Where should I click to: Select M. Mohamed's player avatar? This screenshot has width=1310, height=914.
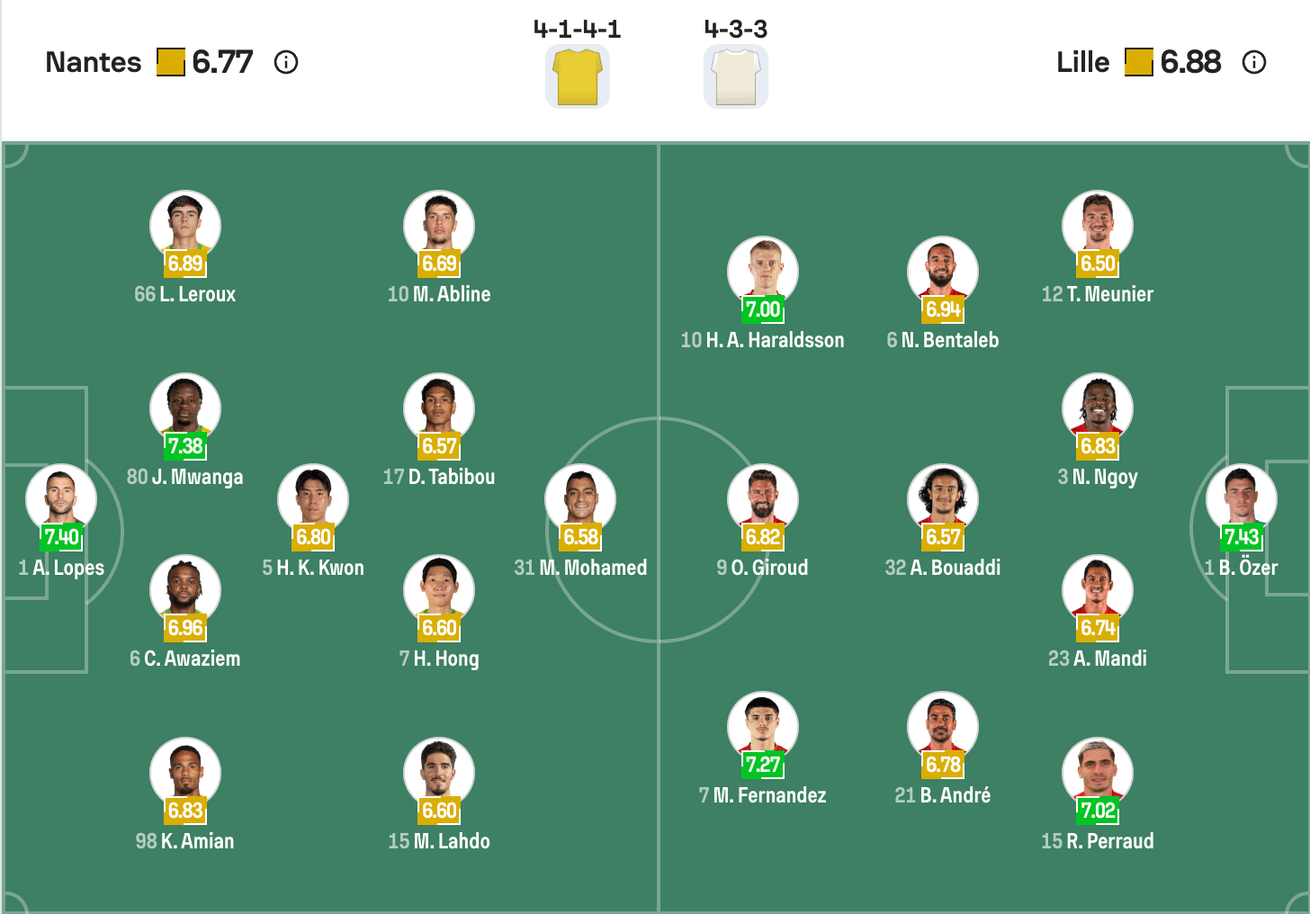[x=580, y=498]
